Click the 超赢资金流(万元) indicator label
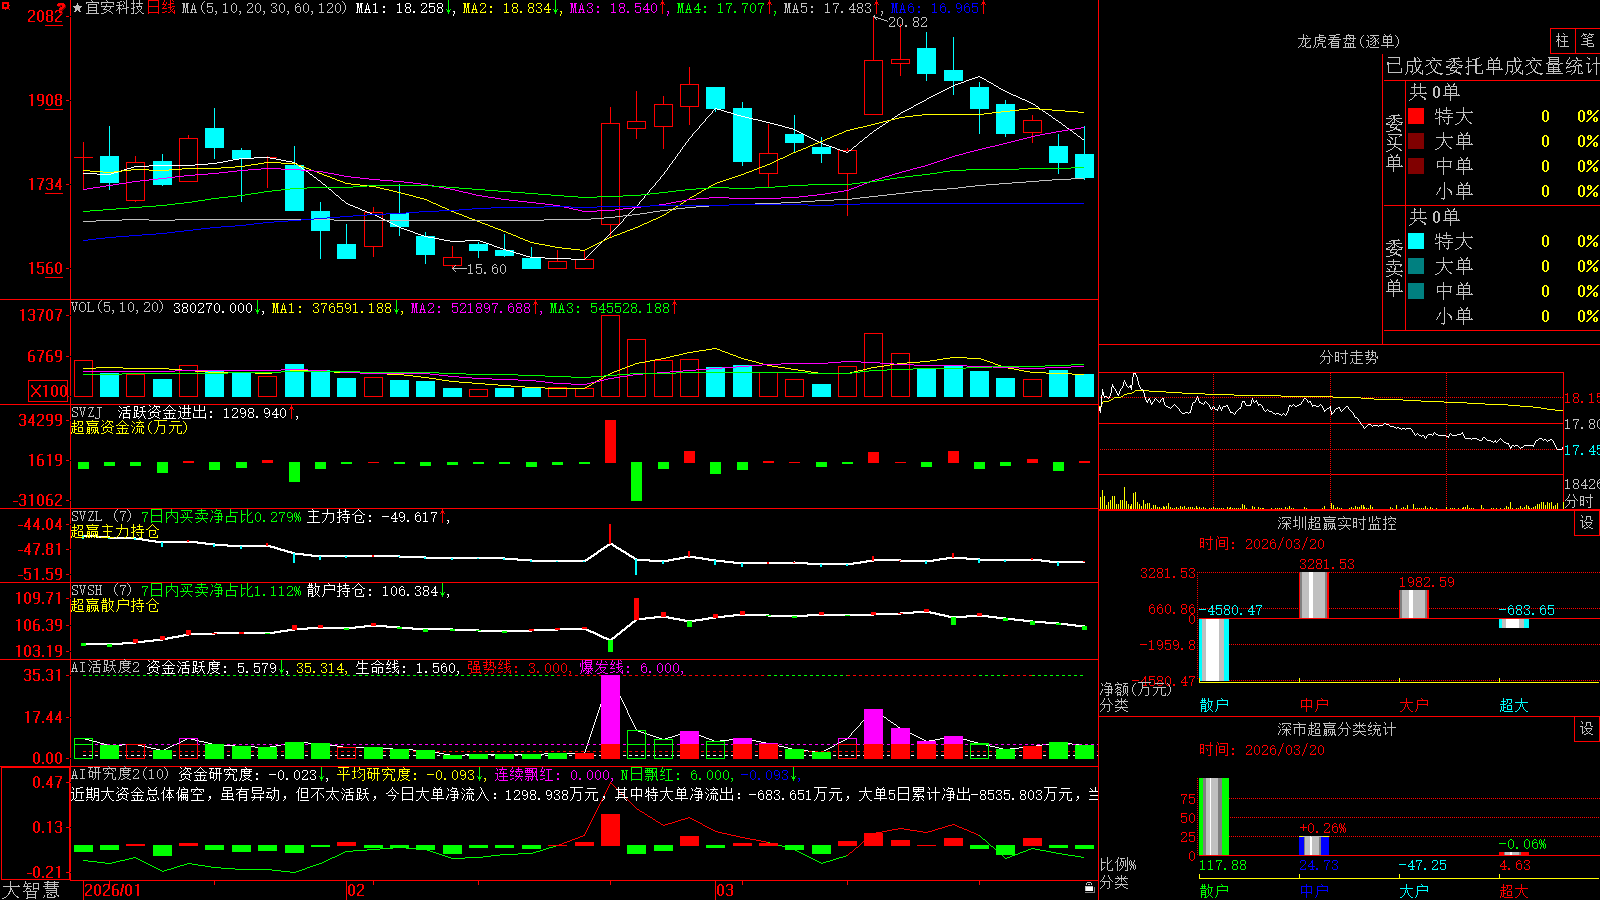The width and height of the screenshot is (1600, 900). tap(129, 427)
